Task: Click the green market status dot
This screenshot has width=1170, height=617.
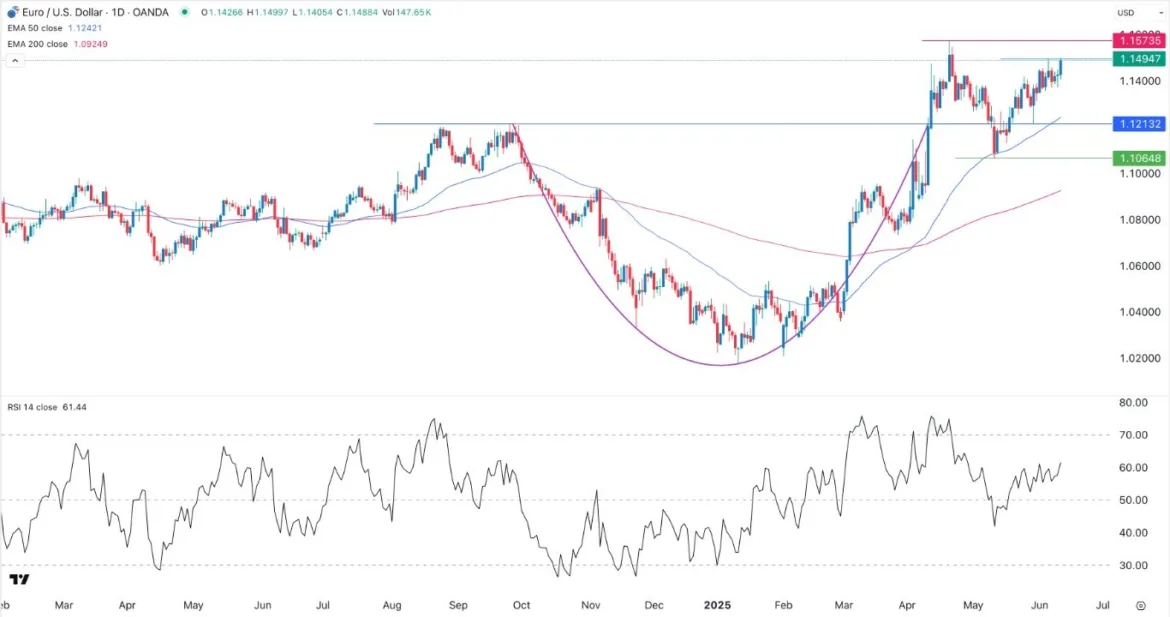Action: tap(184, 12)
